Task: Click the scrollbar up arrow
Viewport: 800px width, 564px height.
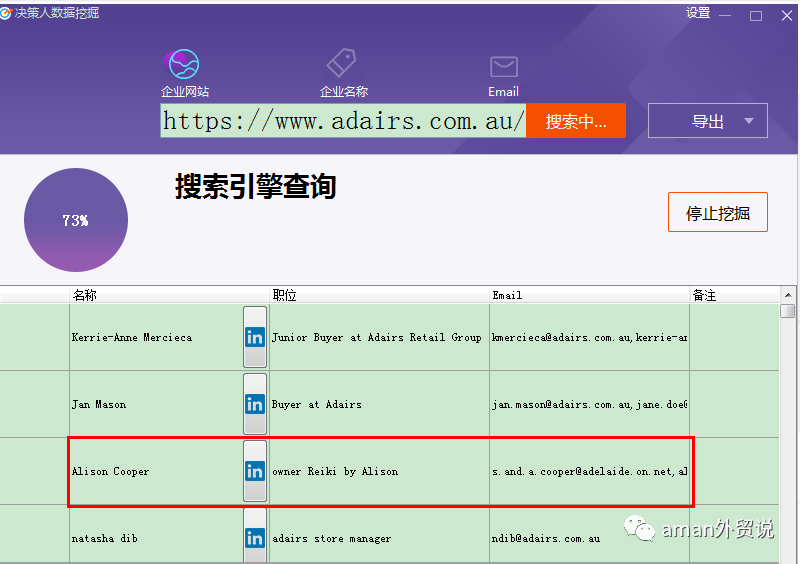Action: (x=788, y=295)
